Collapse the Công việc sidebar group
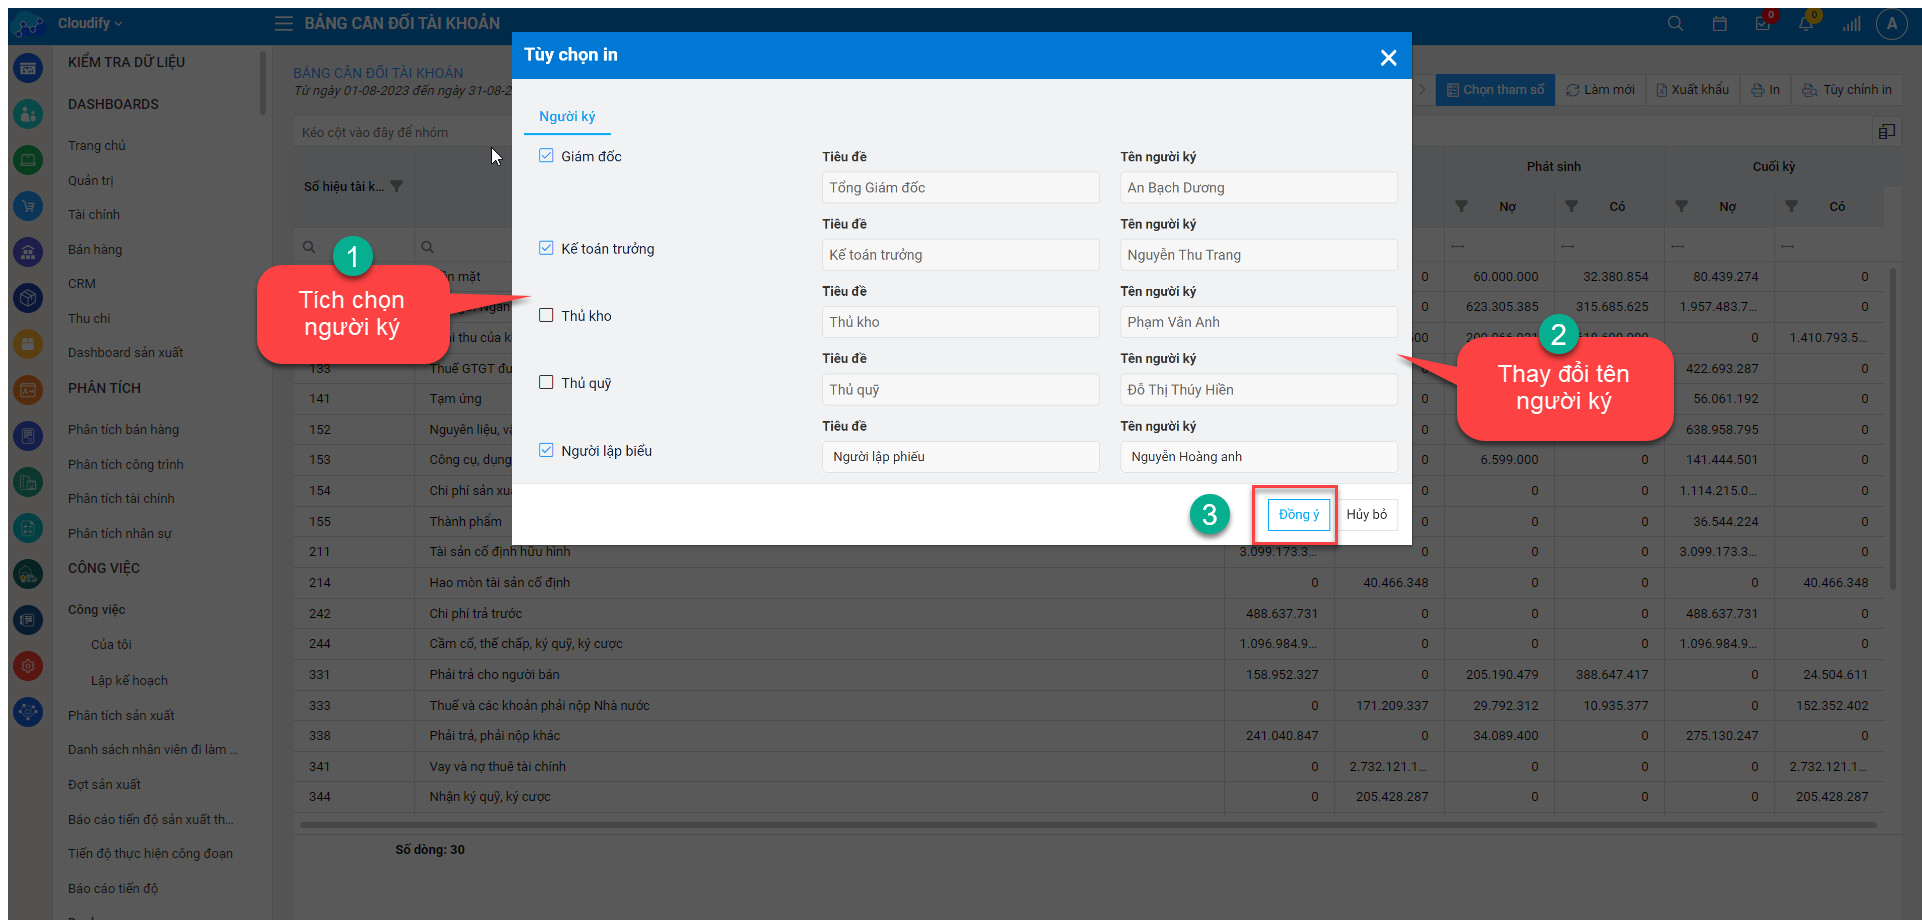 click(97, 609)
